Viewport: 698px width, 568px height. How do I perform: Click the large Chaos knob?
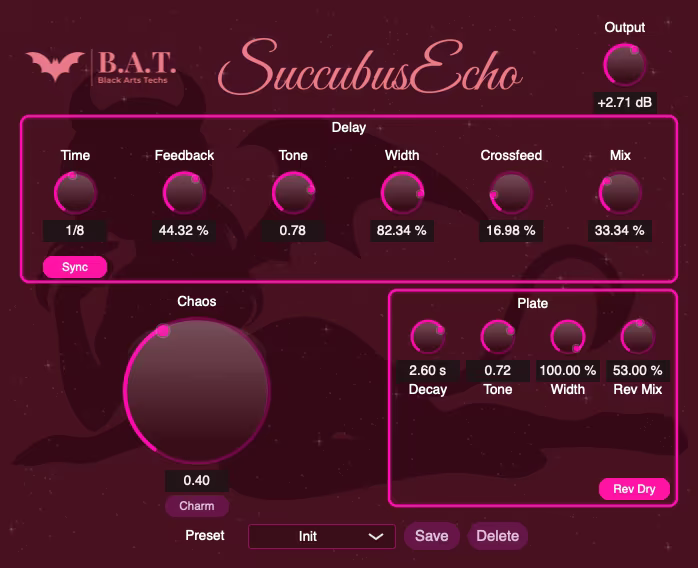pyautogui.click(x=197, y=390)
